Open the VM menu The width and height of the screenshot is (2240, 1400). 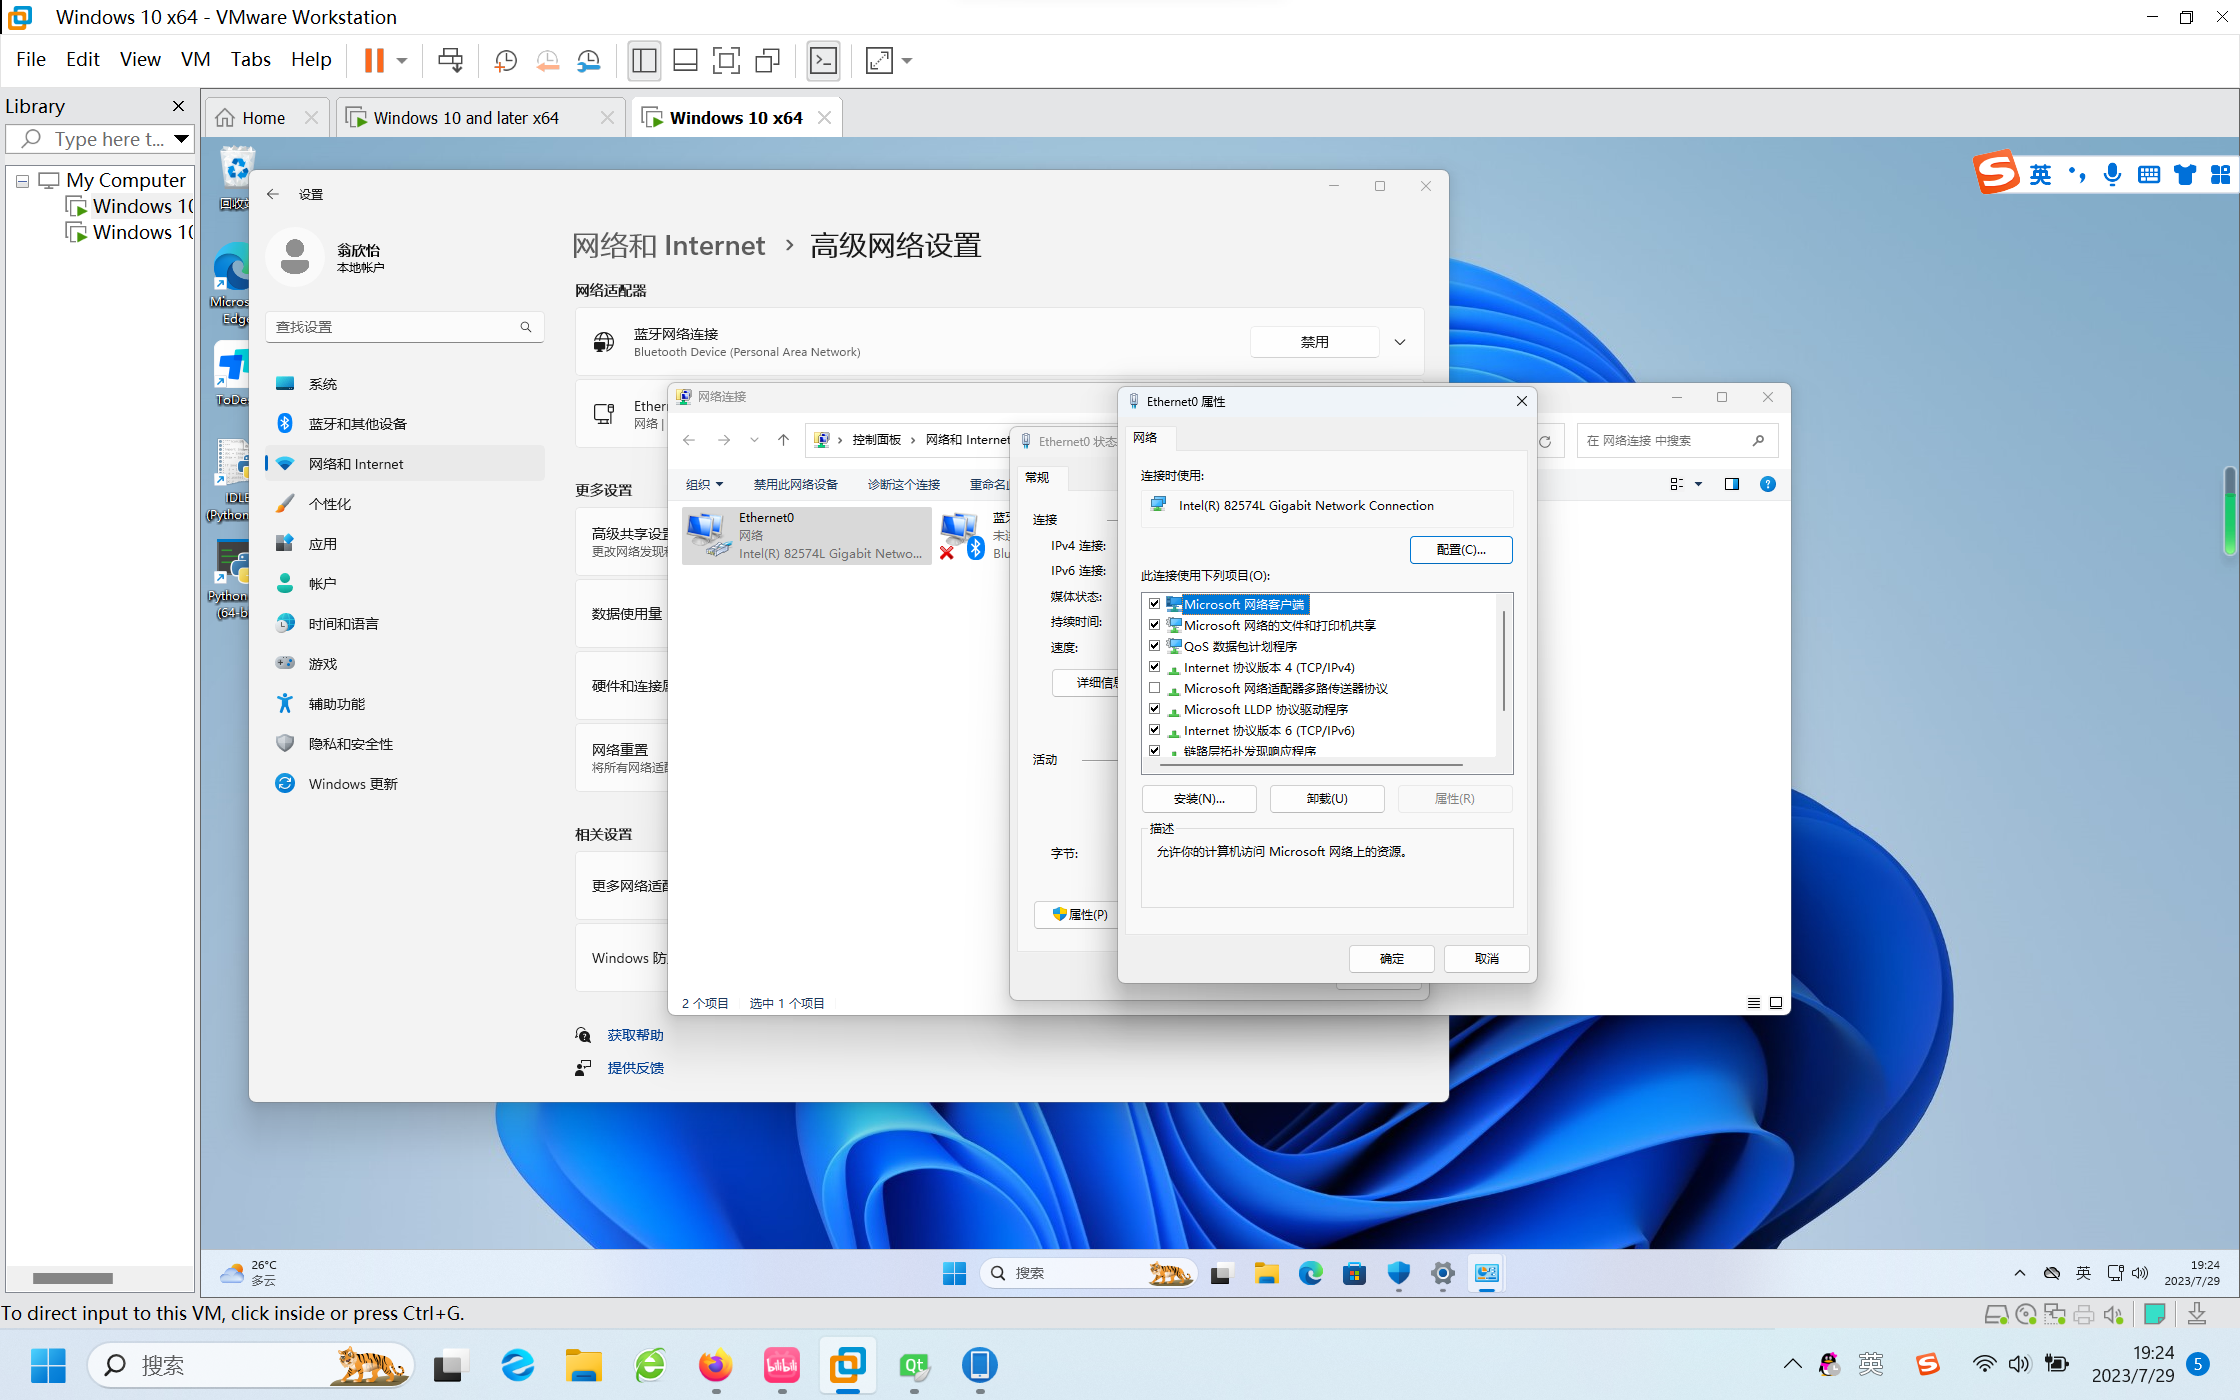pyautogui.click(x=195, y=59)
